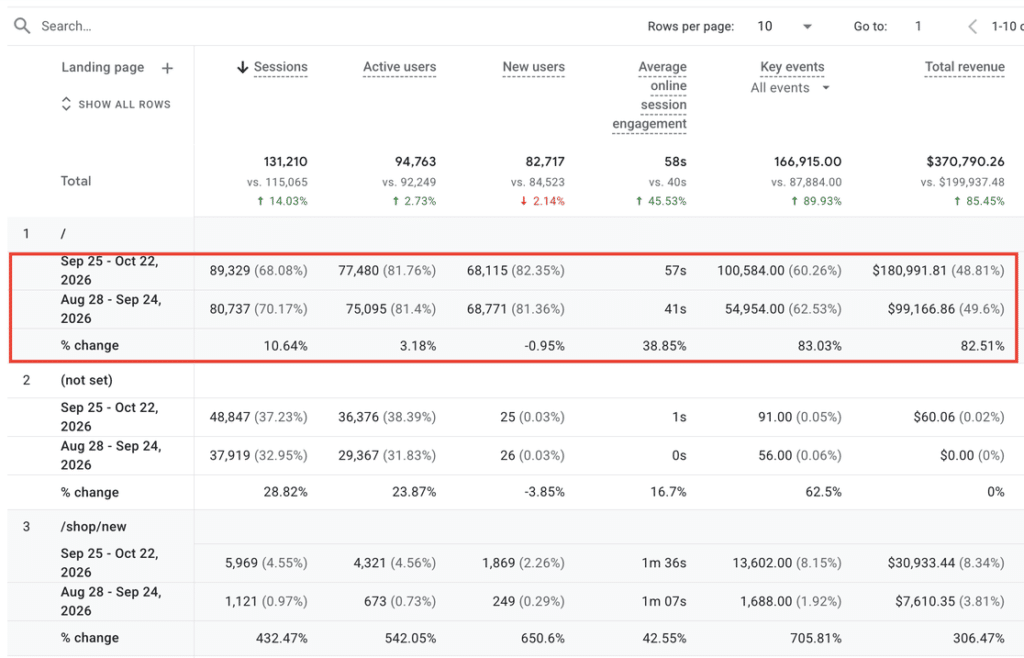The width and height of the screenshot is (1024, 658).
Task: Sort by Average online session engagement column
Action: pyautogui.click(x=649, y=95)
